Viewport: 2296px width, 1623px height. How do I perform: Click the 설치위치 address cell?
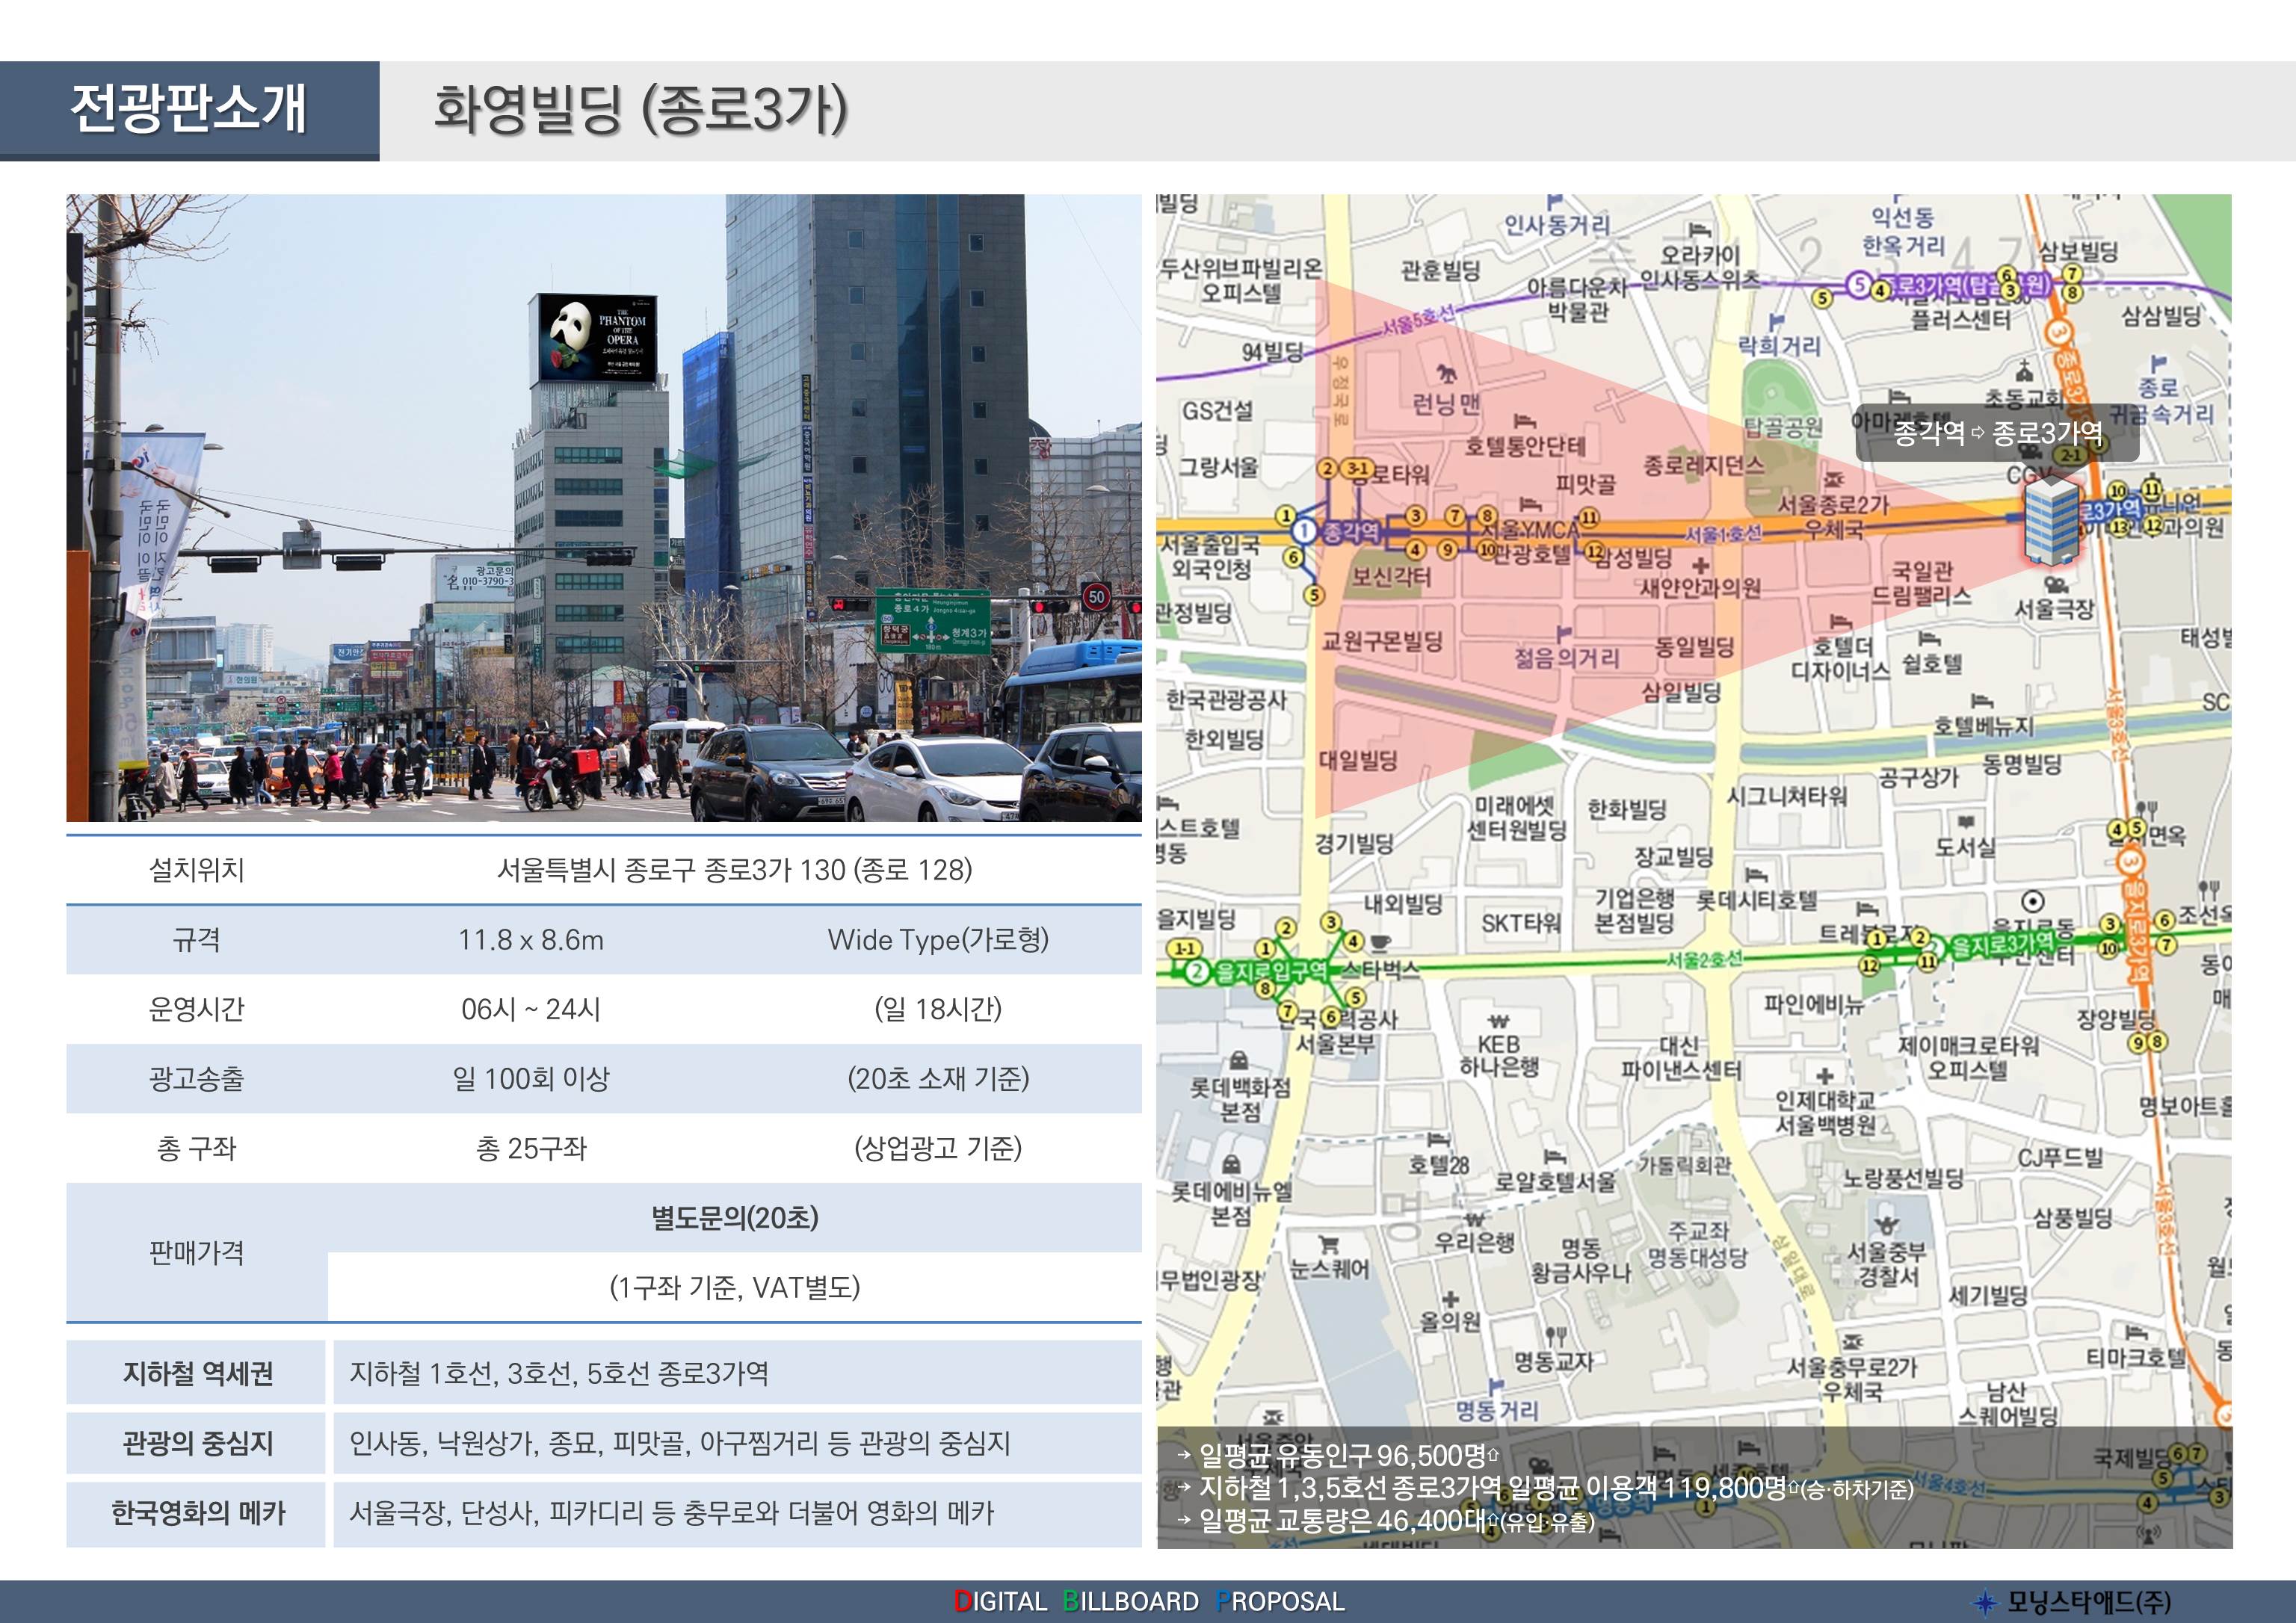pos(734,870)
